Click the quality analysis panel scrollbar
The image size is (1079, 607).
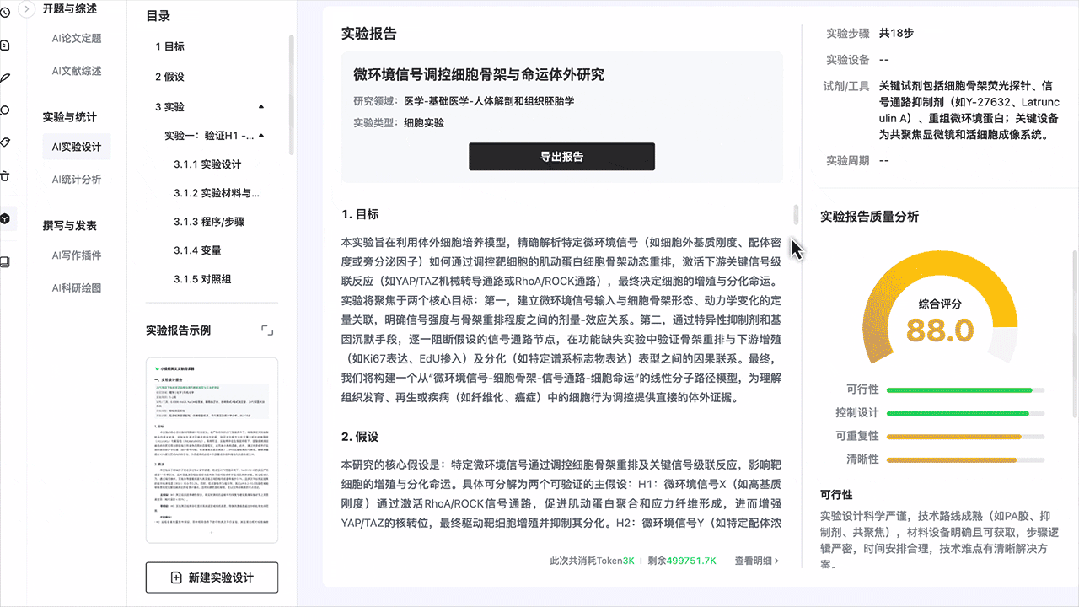(1074, 334)
